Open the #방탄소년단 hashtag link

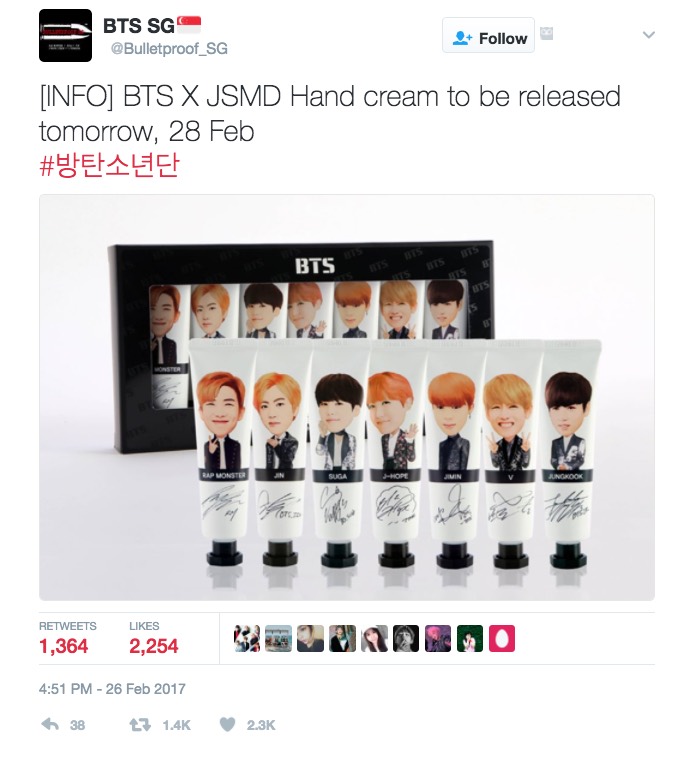pos(109,165)
